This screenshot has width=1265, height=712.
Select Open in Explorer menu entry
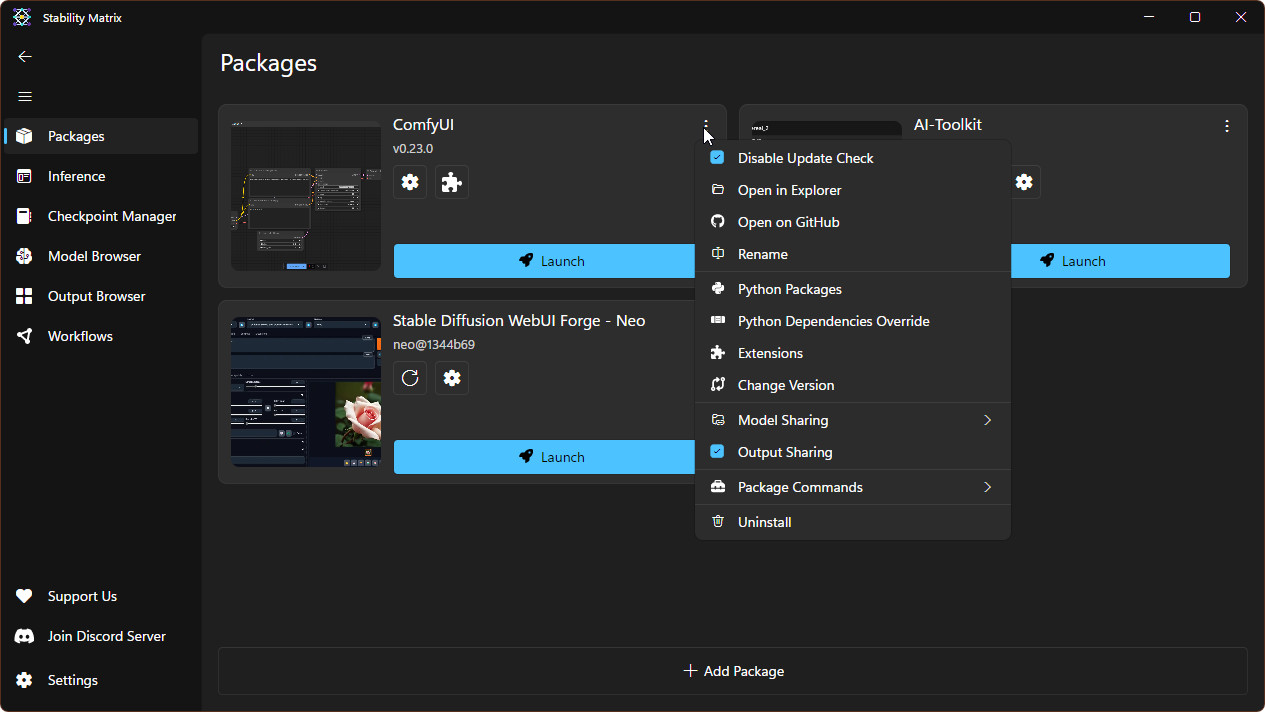(853, 190)
